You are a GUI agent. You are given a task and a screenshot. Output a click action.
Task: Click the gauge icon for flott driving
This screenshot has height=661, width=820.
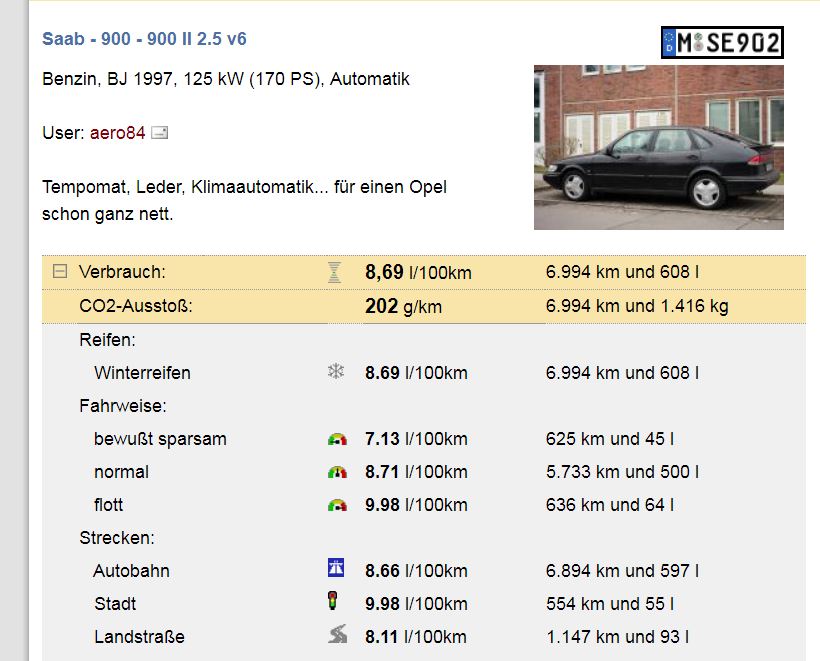click(337, 505)
